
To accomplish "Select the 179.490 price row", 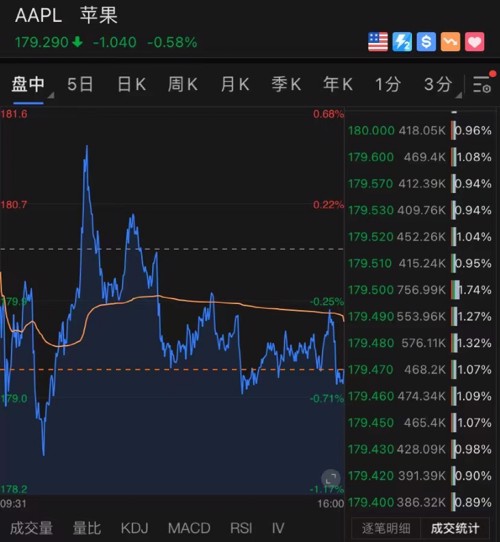I will pos(420,316).
